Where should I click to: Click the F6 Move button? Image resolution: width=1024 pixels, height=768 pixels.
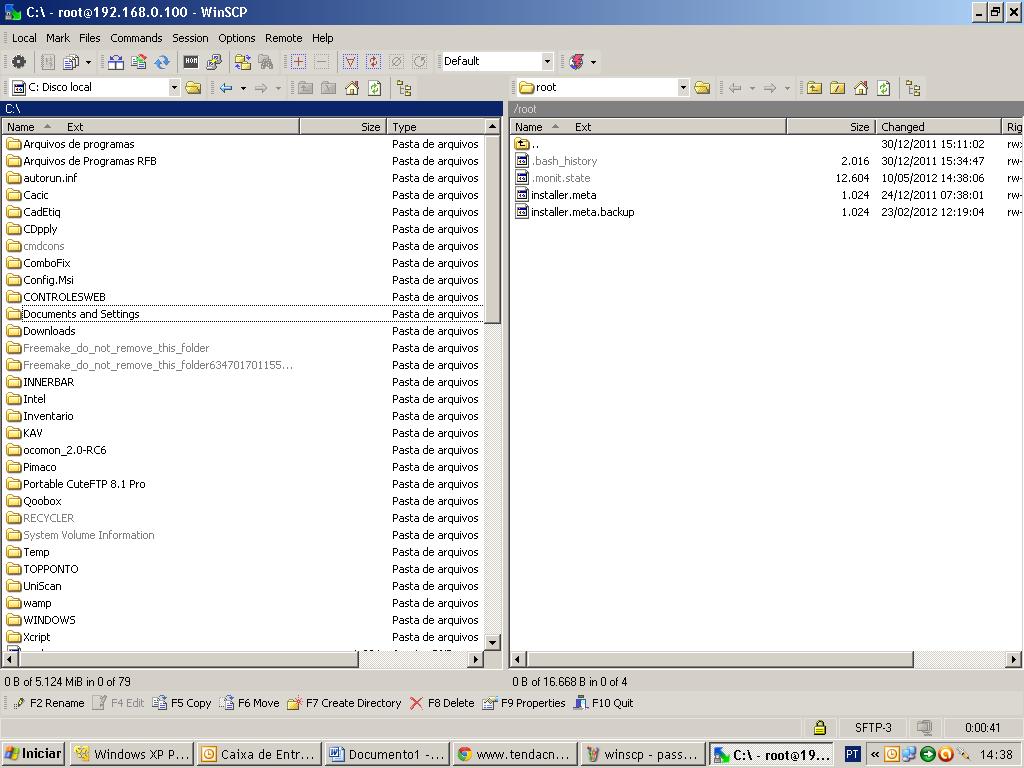point(249,703)
